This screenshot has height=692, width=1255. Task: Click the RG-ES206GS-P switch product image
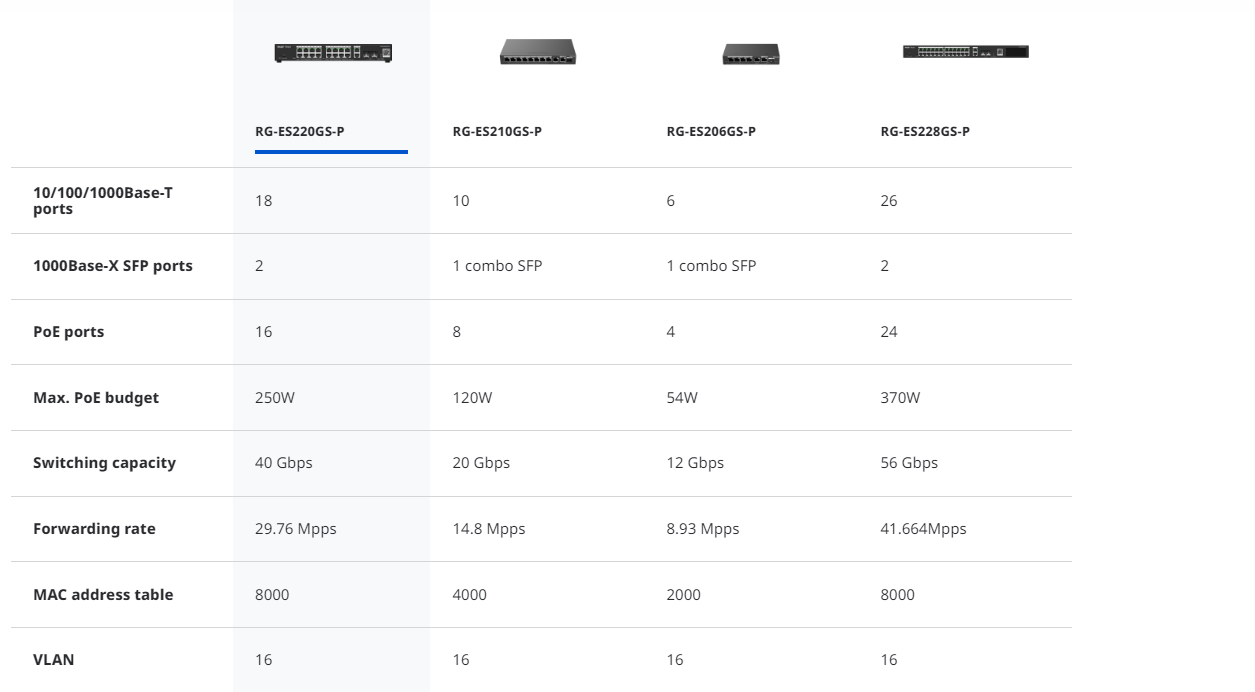tap(751, 54)
